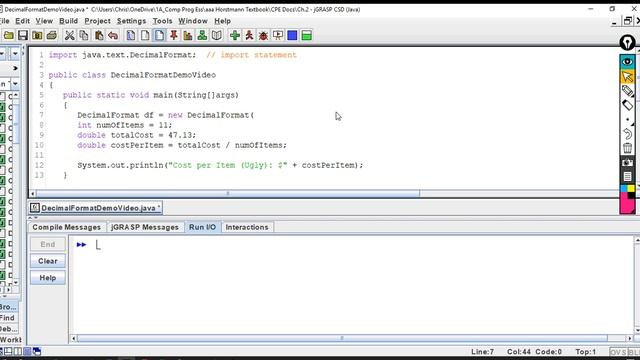Screen dimensions: 640x360
Task: Select the Run I/O tab
Action: pyautogui.click(x=202, y=227)
